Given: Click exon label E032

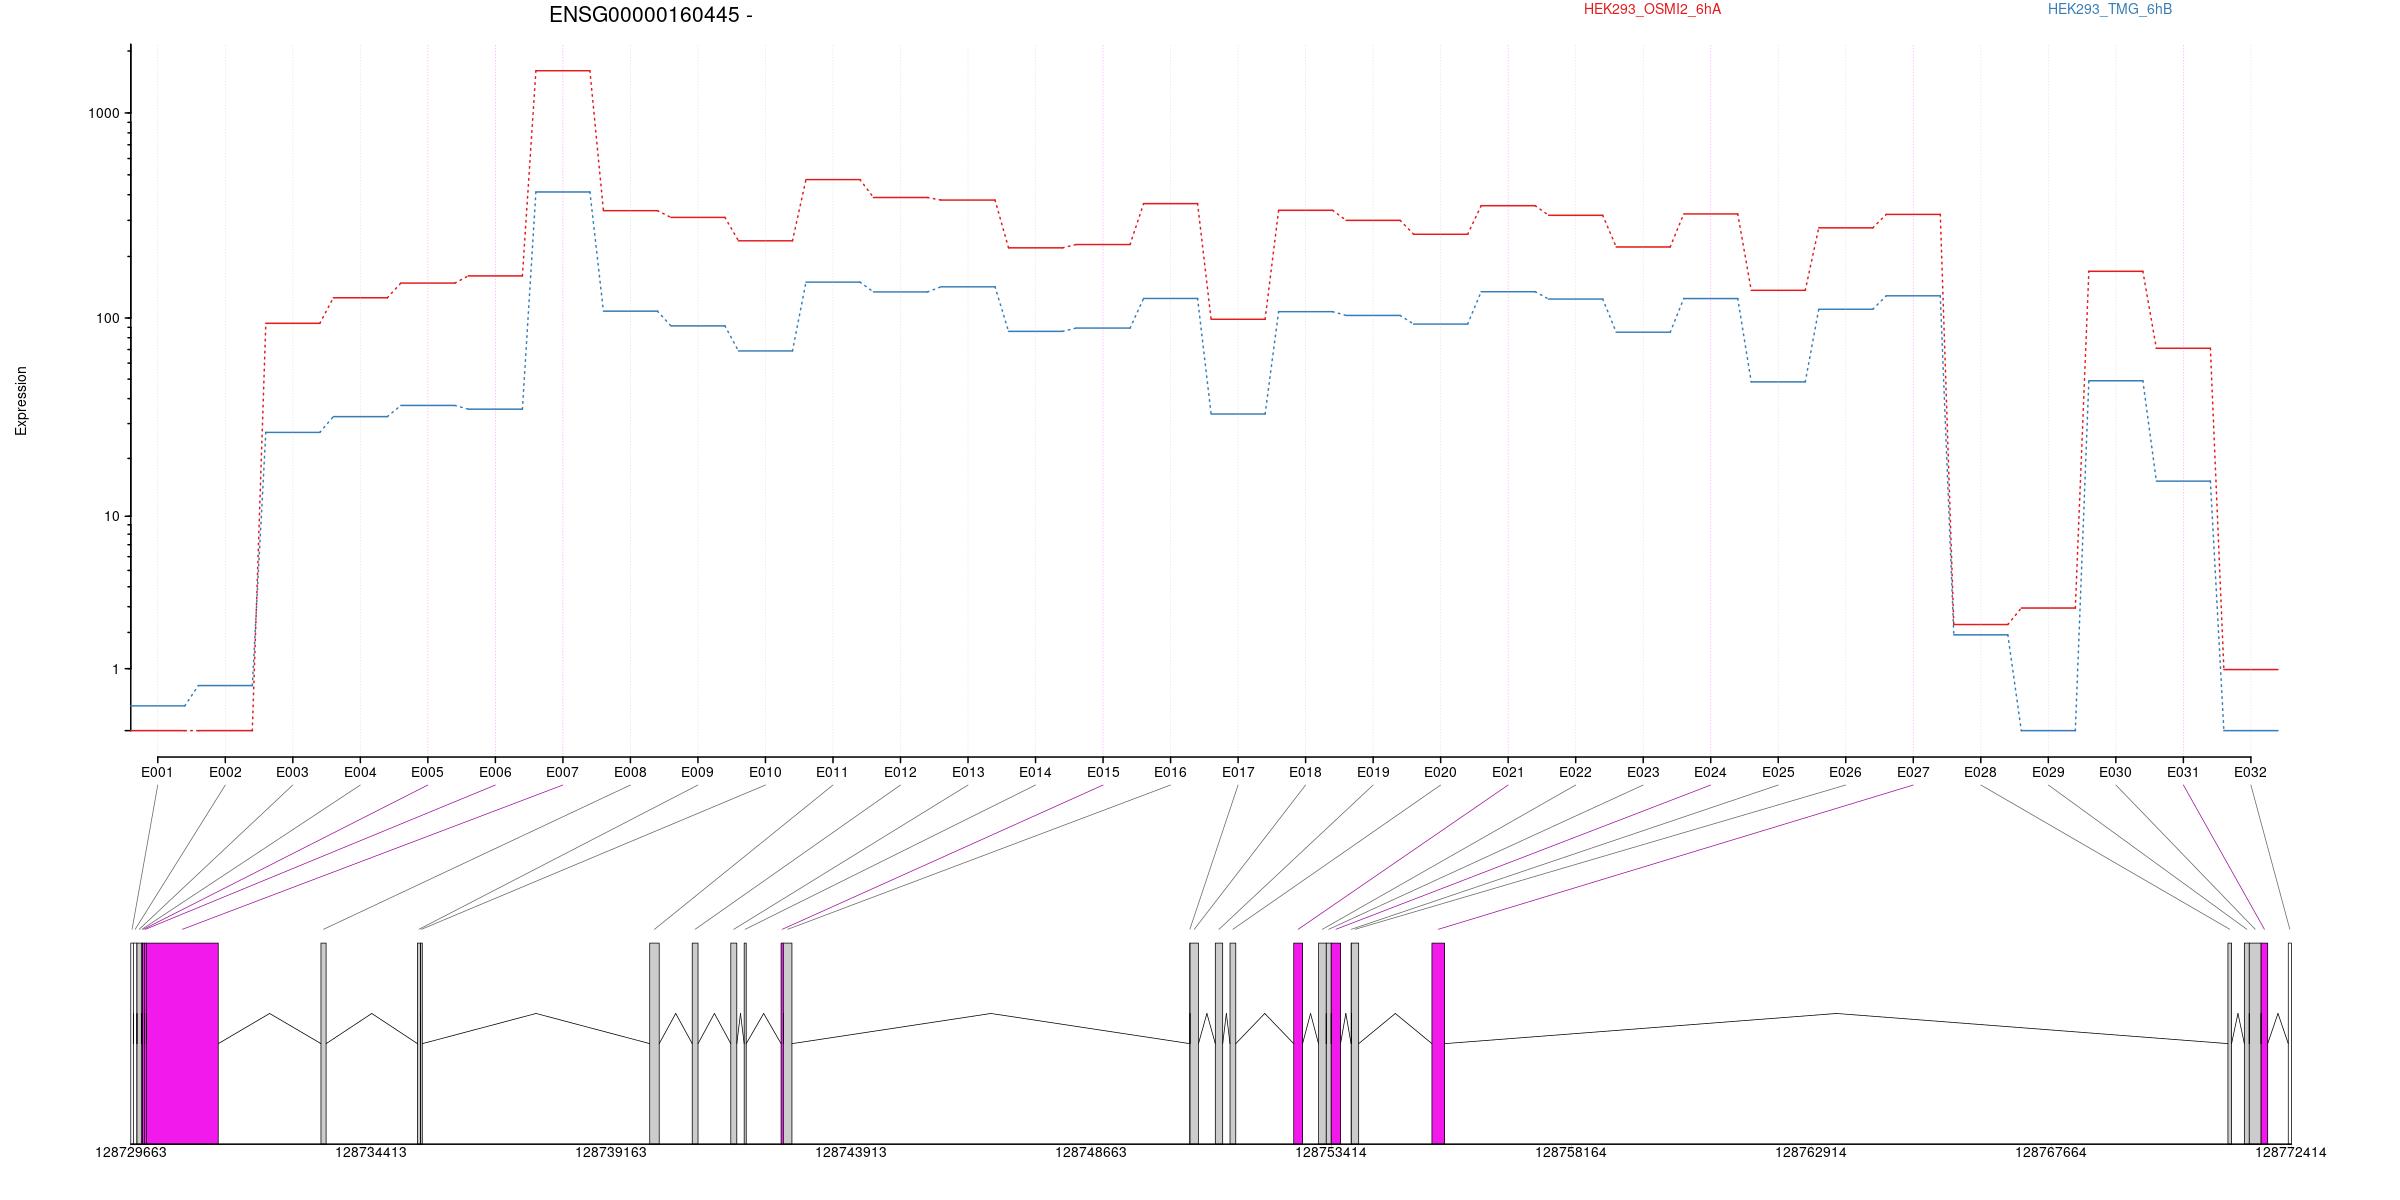Looking at the screenshot, I should pyautogui.click(x=2250, y=772).
